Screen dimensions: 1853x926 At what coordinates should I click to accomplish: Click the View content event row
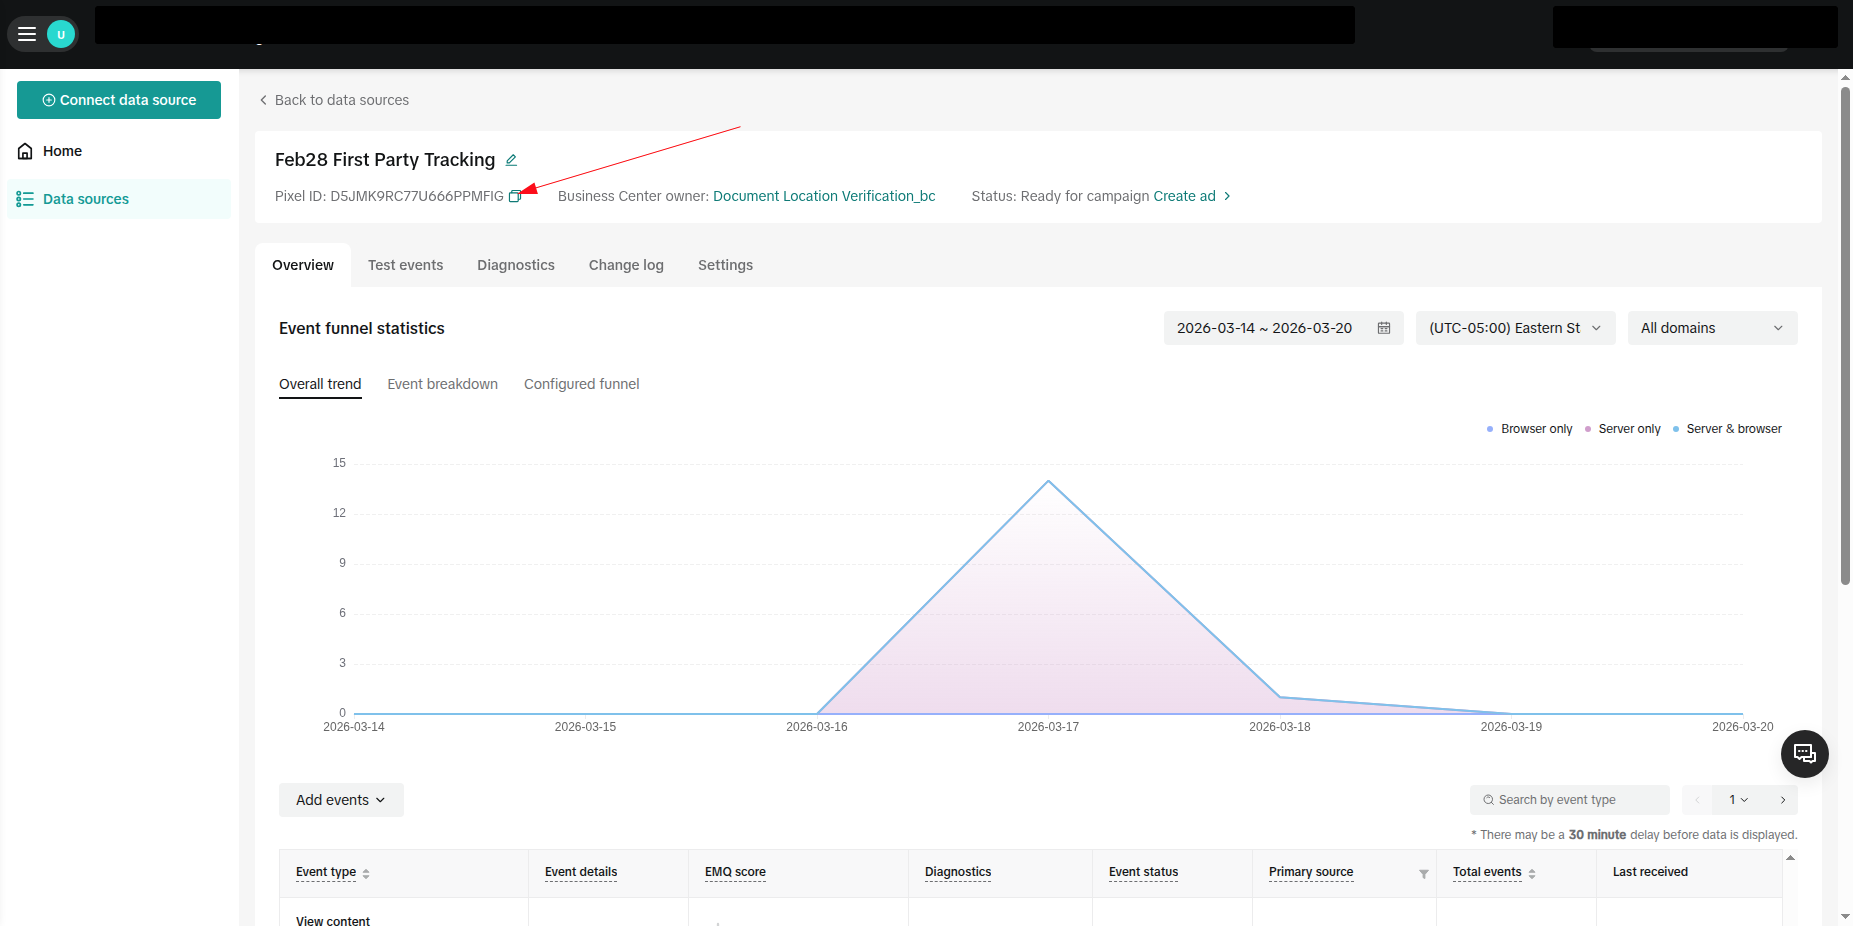point(333,920)
